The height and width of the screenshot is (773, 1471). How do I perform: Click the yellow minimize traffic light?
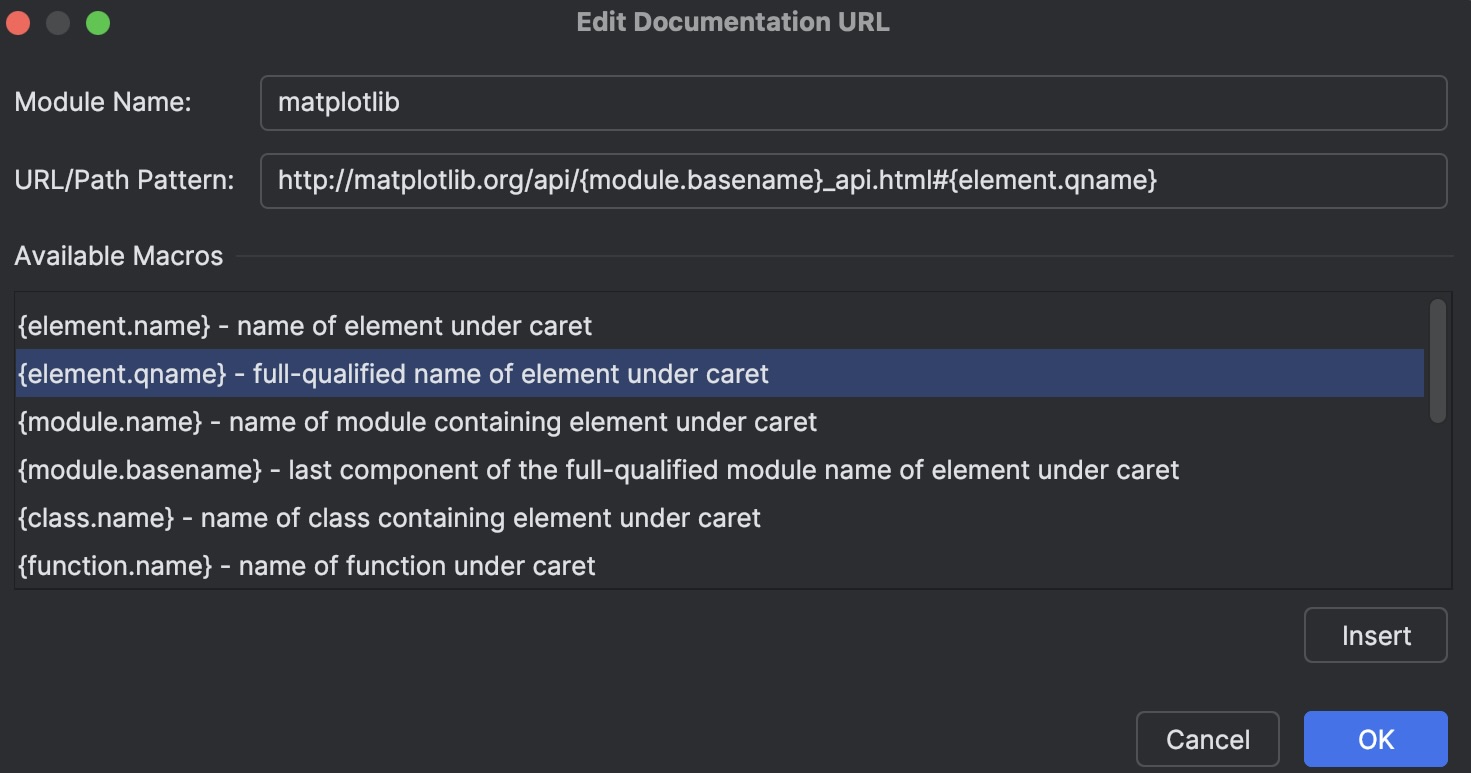click(57, 22)
